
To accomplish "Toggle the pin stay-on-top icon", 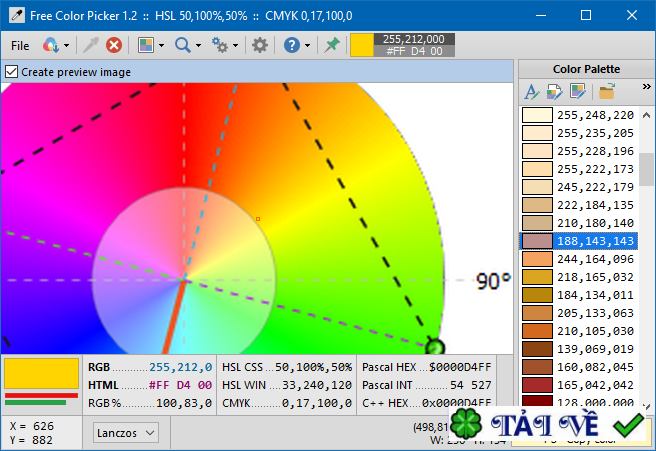I will coord(332,45).
